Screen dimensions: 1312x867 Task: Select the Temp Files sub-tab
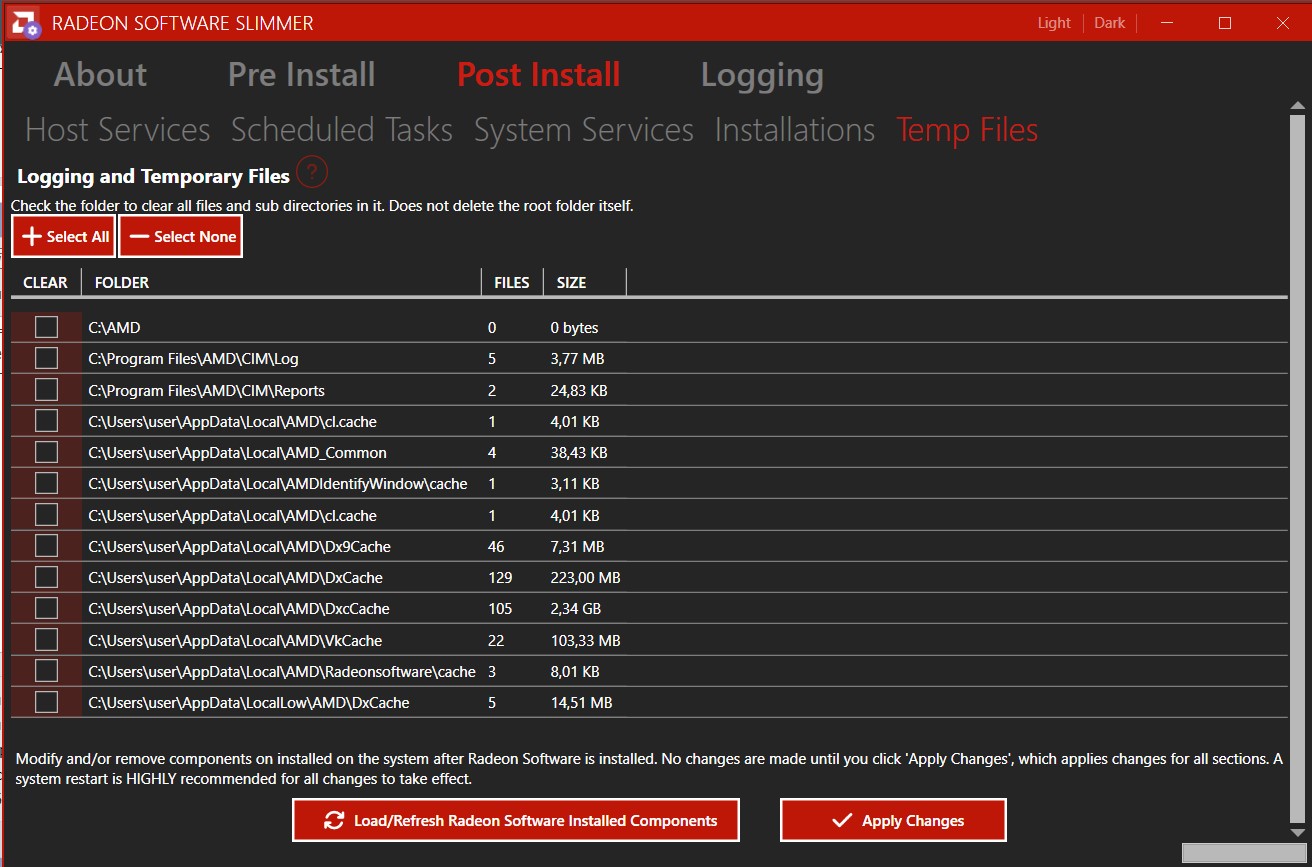click(x=967, y=130)
